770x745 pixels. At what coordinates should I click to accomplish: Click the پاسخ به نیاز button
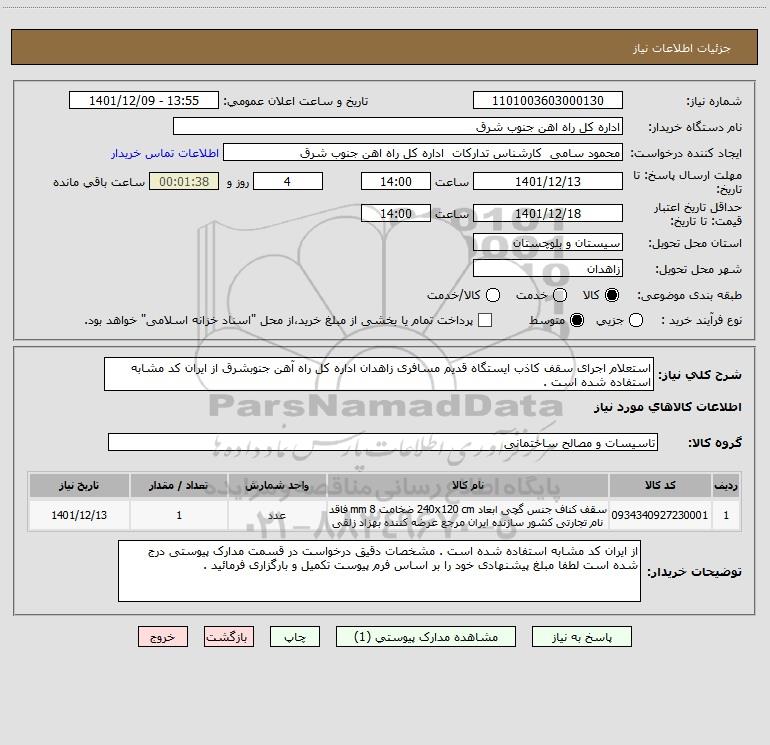(582, 637)
